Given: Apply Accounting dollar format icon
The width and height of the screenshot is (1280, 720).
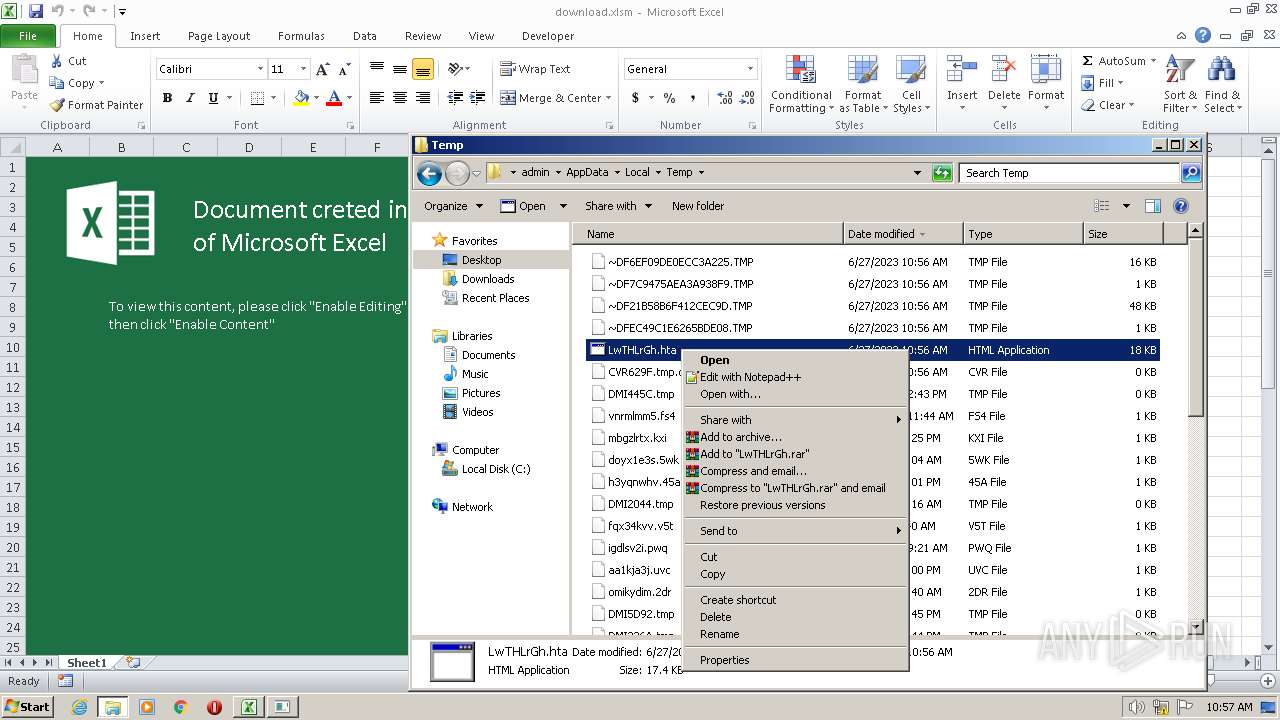Looking at the screenshot, I should coord(635,98).
